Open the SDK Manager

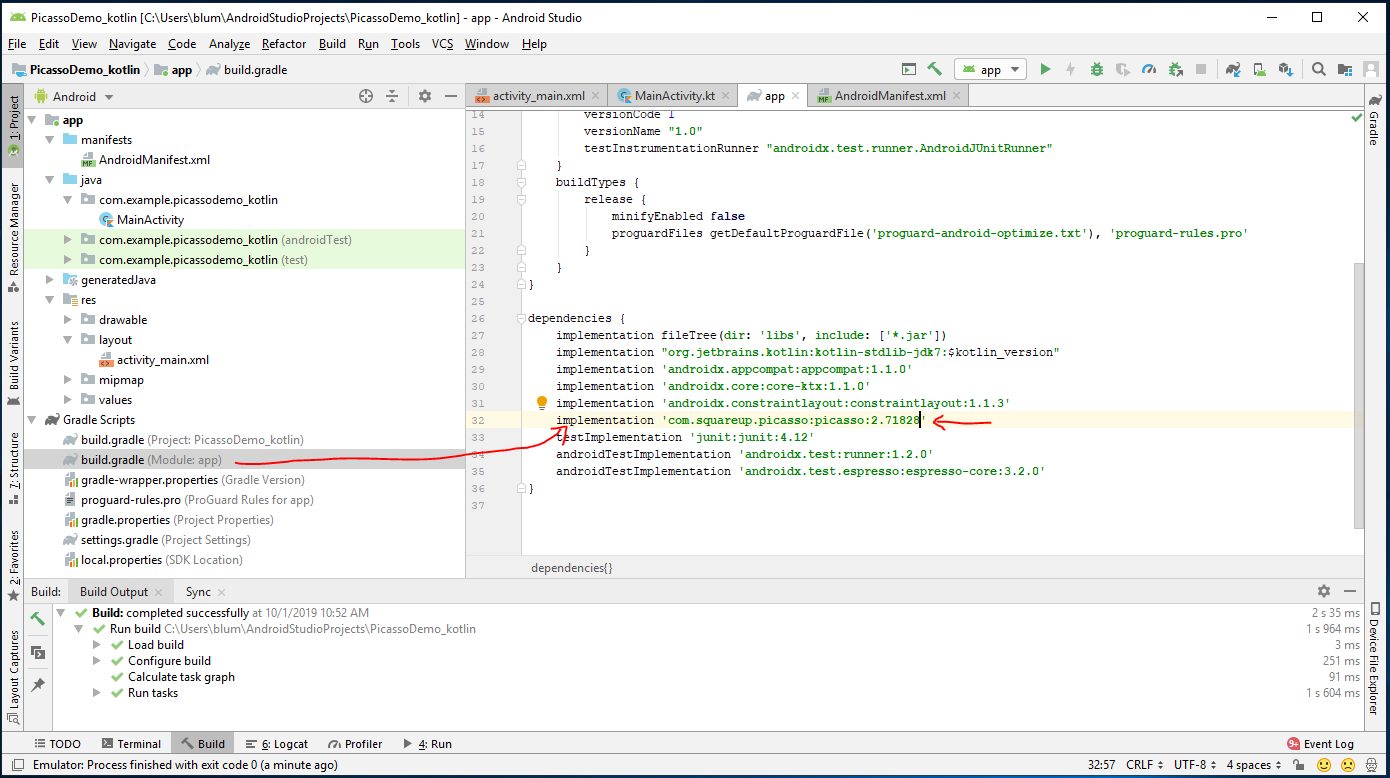click(x=1286, y=69)
